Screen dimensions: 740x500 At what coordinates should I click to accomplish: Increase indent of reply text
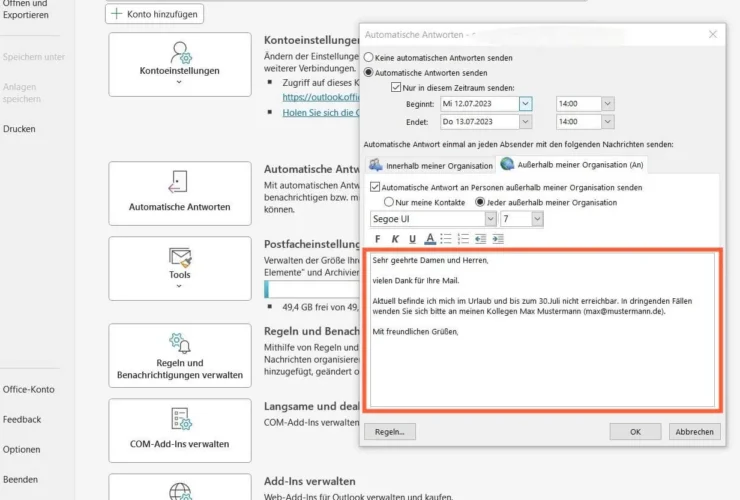pos(497,239)
